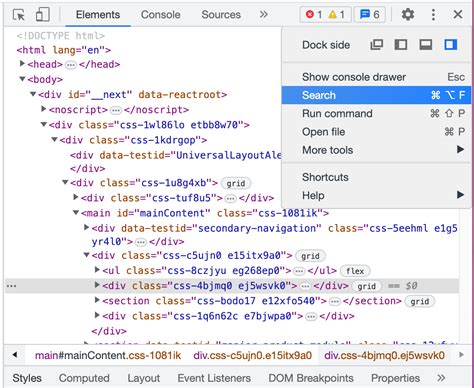This screenshot has height=388, width=474.
Task: Click breadcrumb div.css-4bjmq0.ej5wsvk0
Action: 384,355
